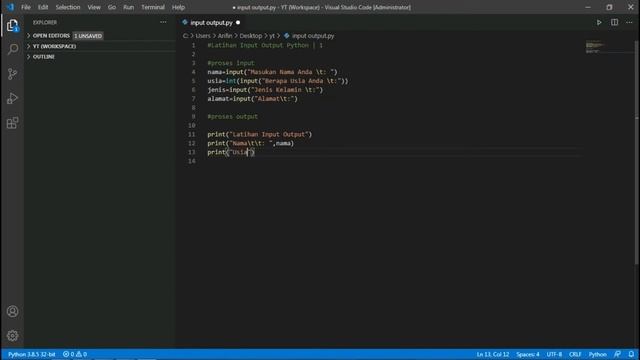Click the editor vertical scrollbar
The height and width of the screenshot is (360, 640).
click(x=637, y=152)
